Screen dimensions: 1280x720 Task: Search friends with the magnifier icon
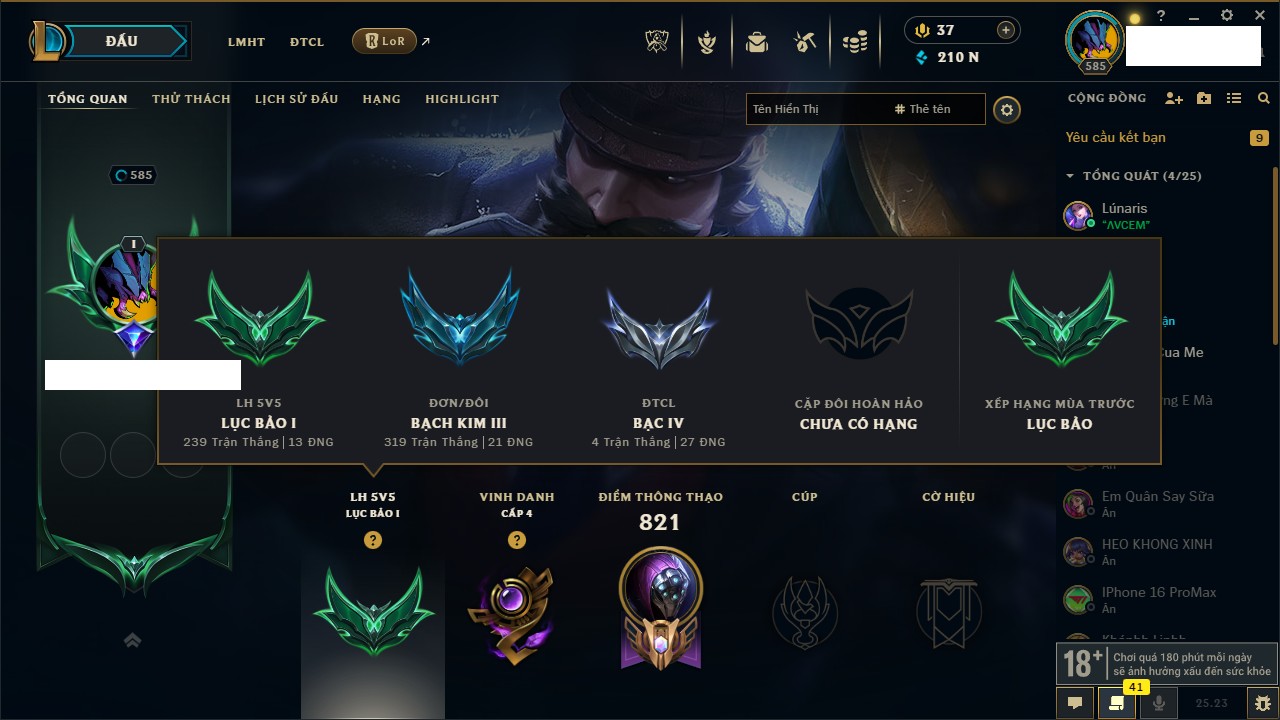click(x=1264, y=98)
